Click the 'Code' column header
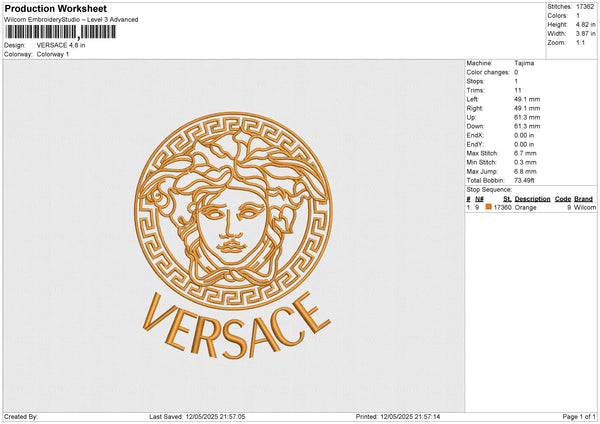 click(x=563, y=199)
